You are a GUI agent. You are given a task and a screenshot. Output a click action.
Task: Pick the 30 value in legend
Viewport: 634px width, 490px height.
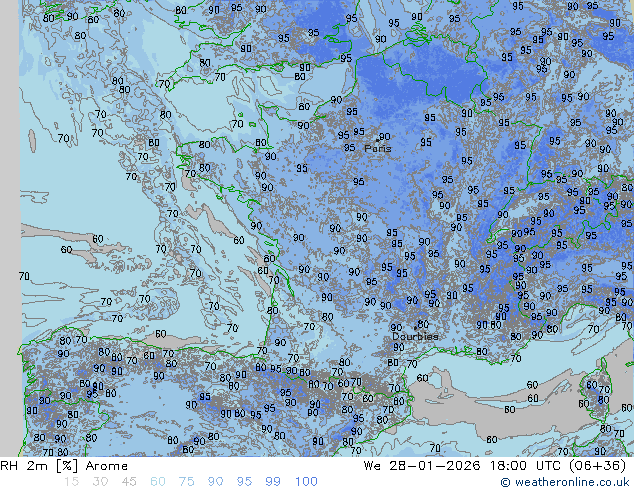(100, 482)
